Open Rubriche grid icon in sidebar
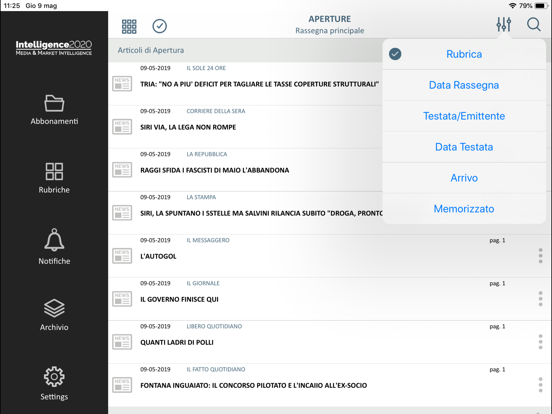552x414 pixels. click(54, 171)
